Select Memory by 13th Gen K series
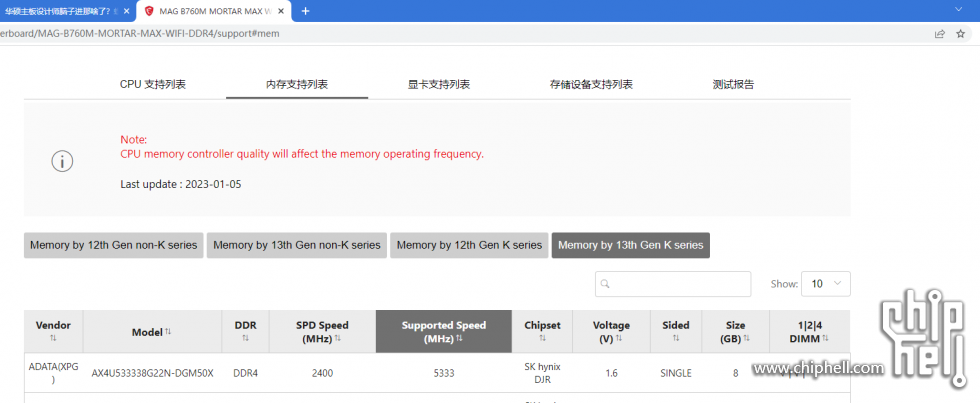Image resolution: width=980 pixels, height=403 pixels. pos(631,246)
